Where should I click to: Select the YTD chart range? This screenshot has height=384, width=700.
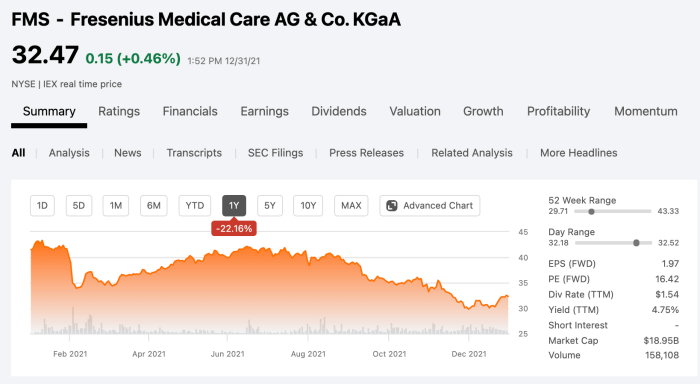click(x=195, y=206)
